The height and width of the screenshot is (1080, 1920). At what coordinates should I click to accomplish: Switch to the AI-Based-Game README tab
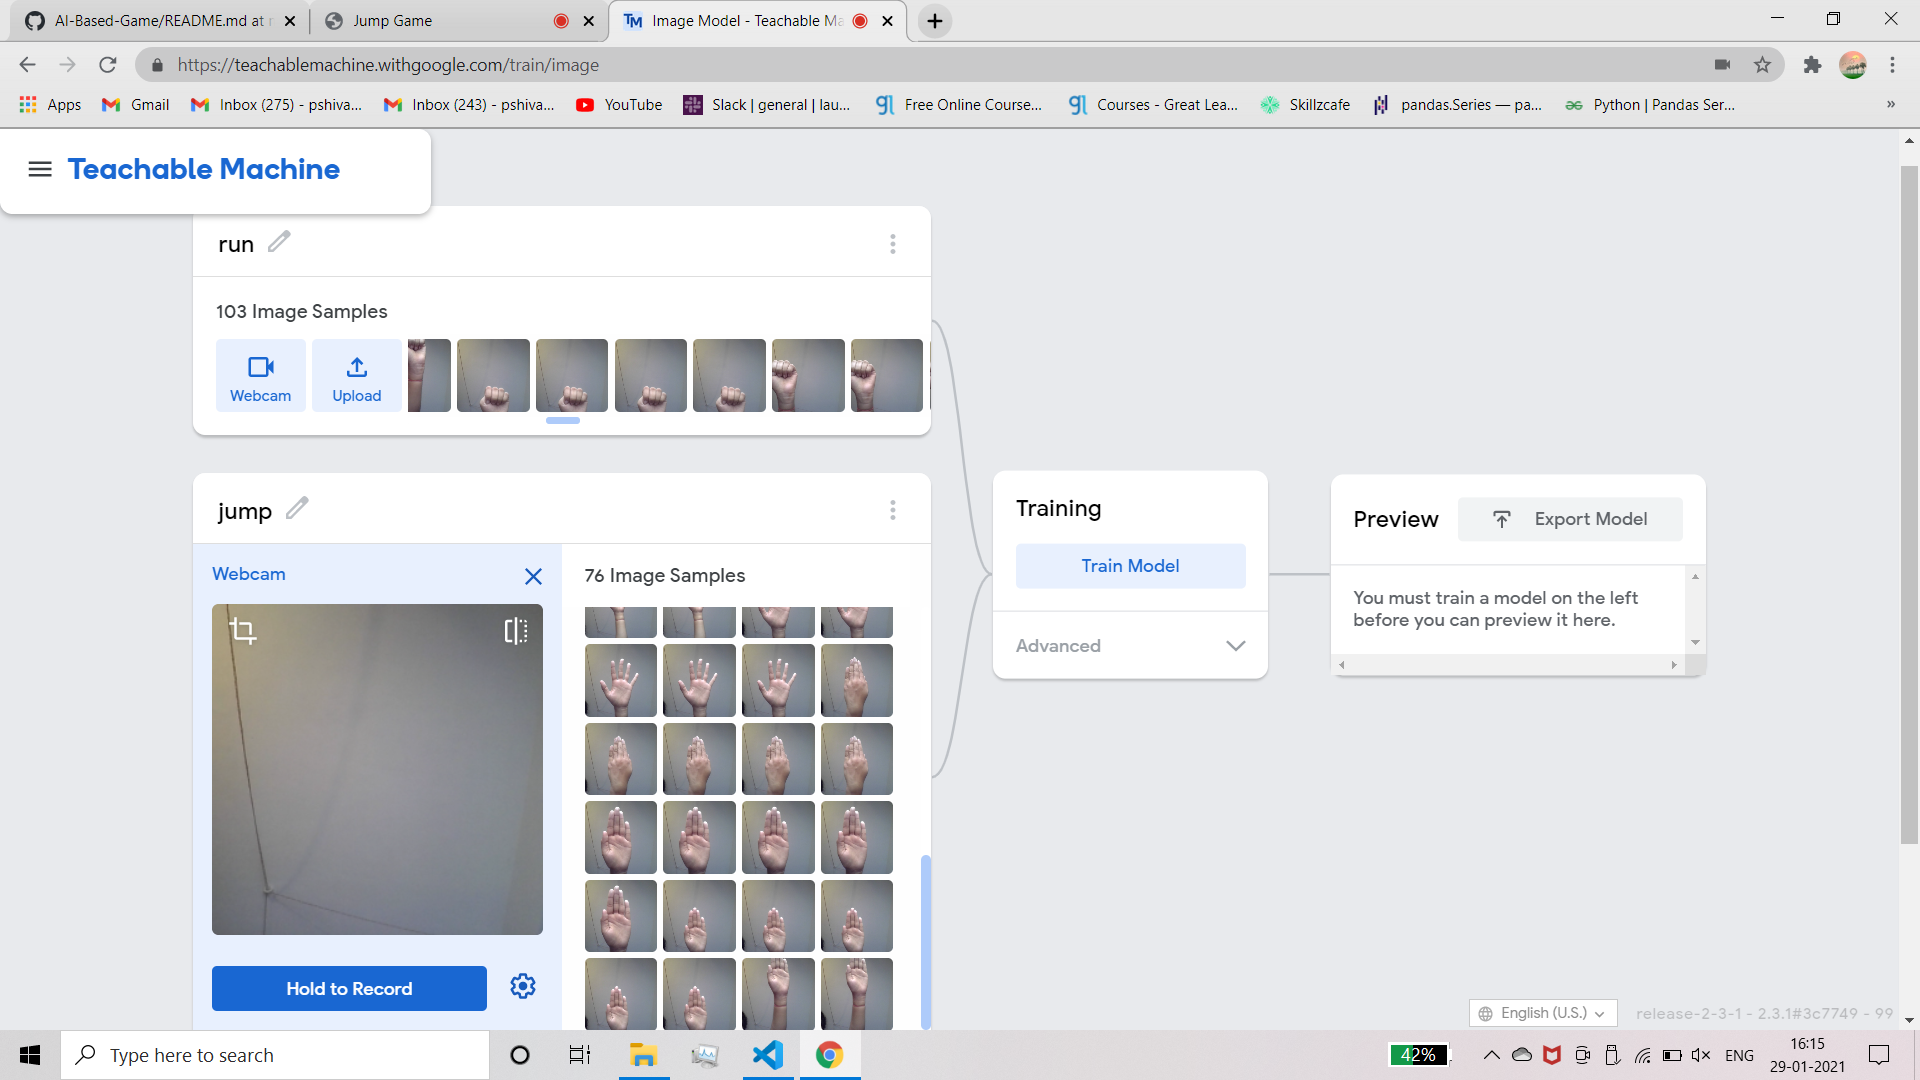pos(150,20)
